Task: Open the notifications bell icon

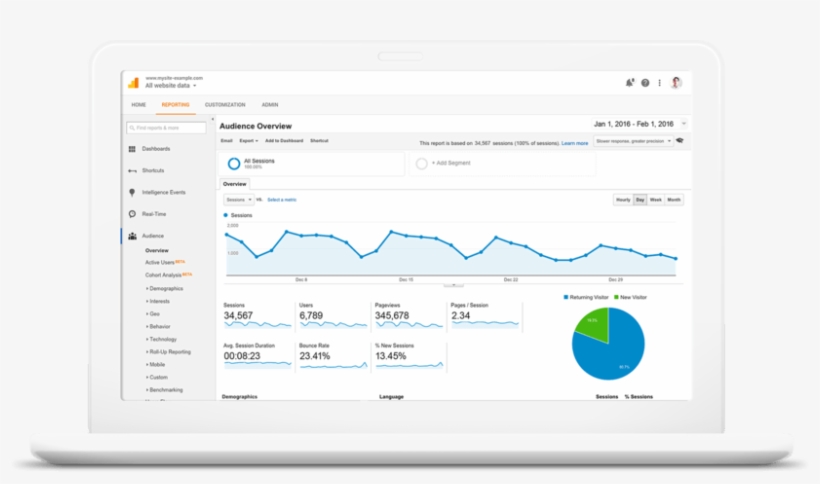Action: (x=630, y=83)
